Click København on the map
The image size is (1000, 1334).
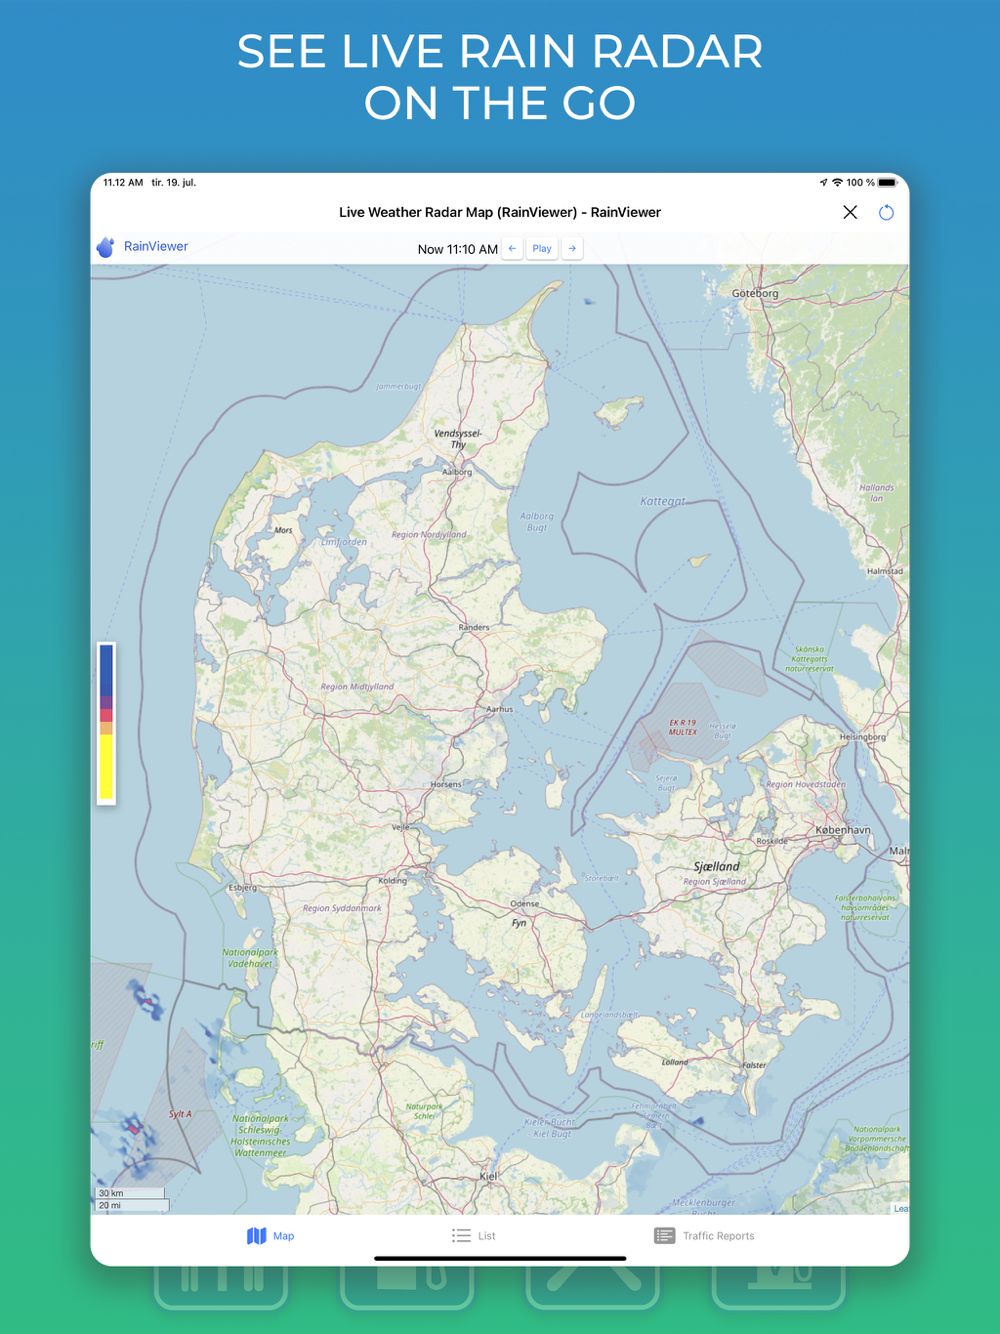(843, 830)
